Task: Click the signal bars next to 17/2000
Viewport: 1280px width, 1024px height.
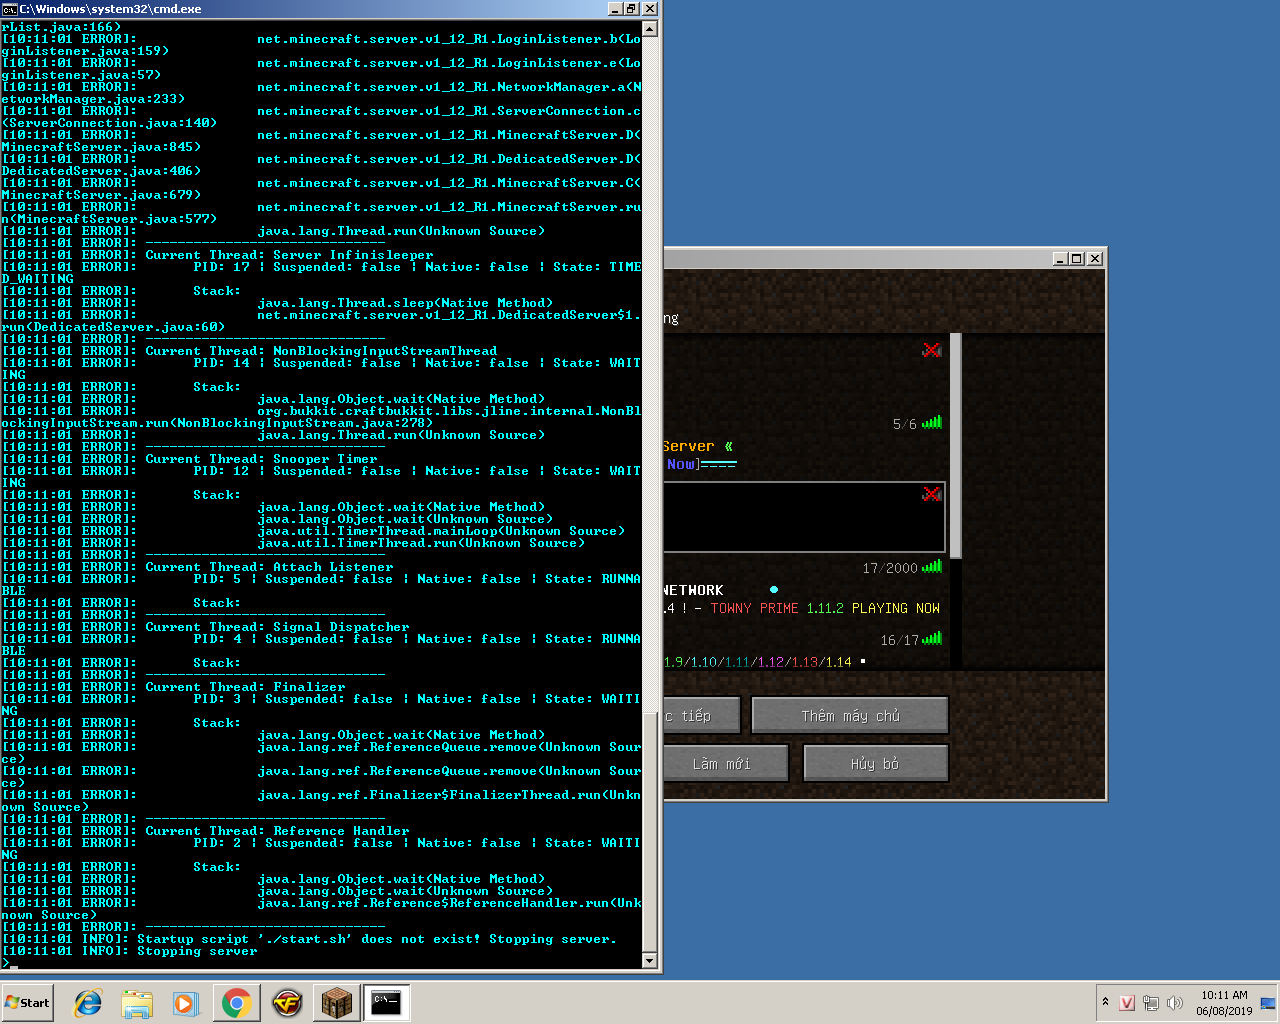Action: click(932, 566)
